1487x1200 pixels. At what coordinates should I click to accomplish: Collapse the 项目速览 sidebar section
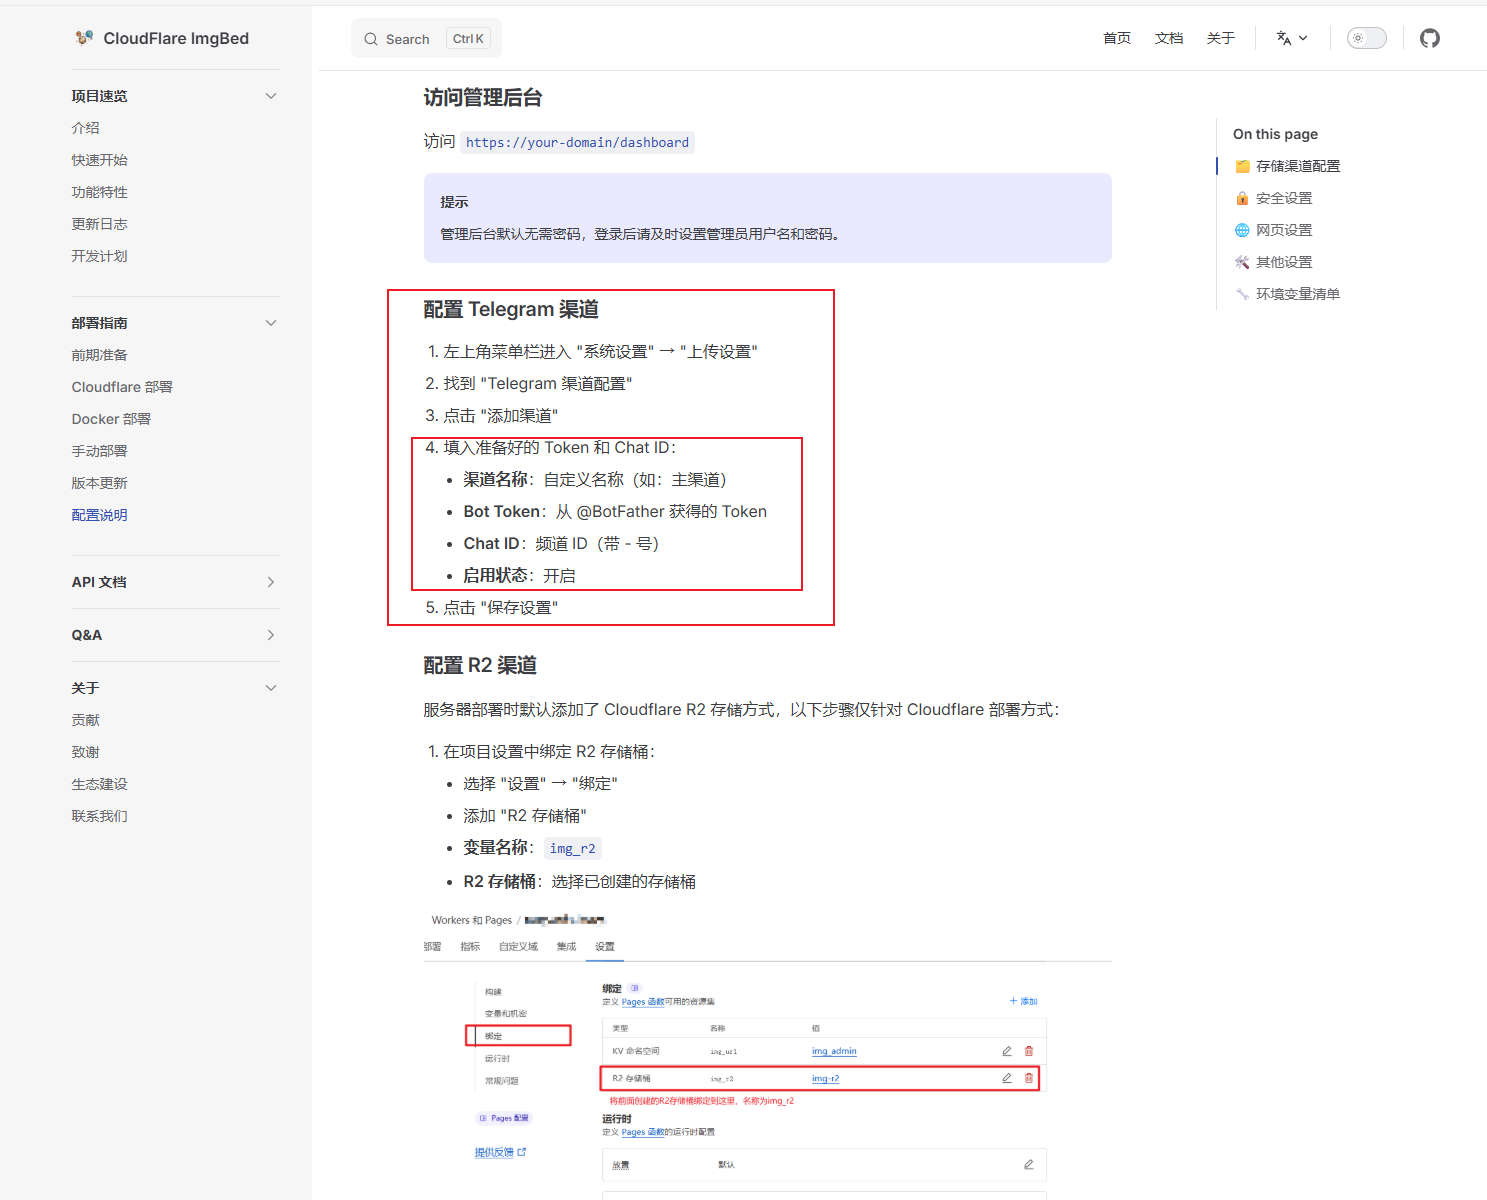[x=271, y=96]
